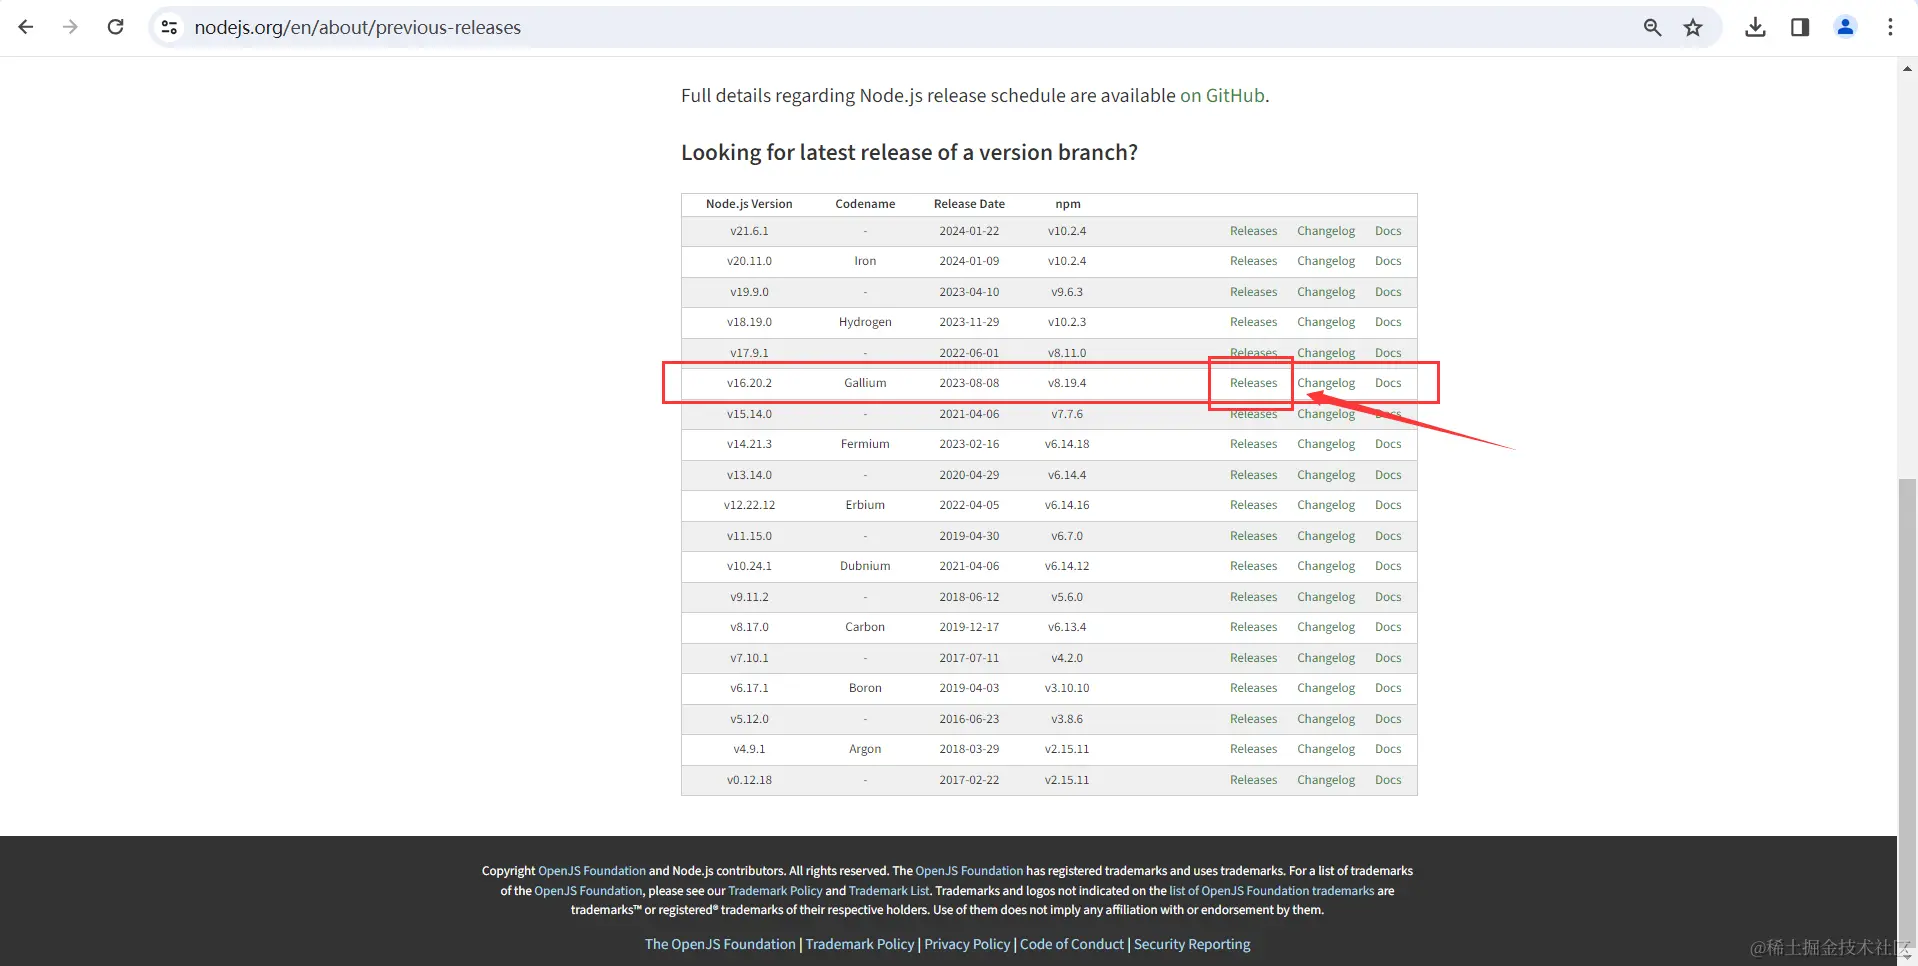Image resolution: width=1918 pixels, height=966 pixels.
Task: Open Releases link for v12.22.12 Erbium
Action: coord(1253,505)
